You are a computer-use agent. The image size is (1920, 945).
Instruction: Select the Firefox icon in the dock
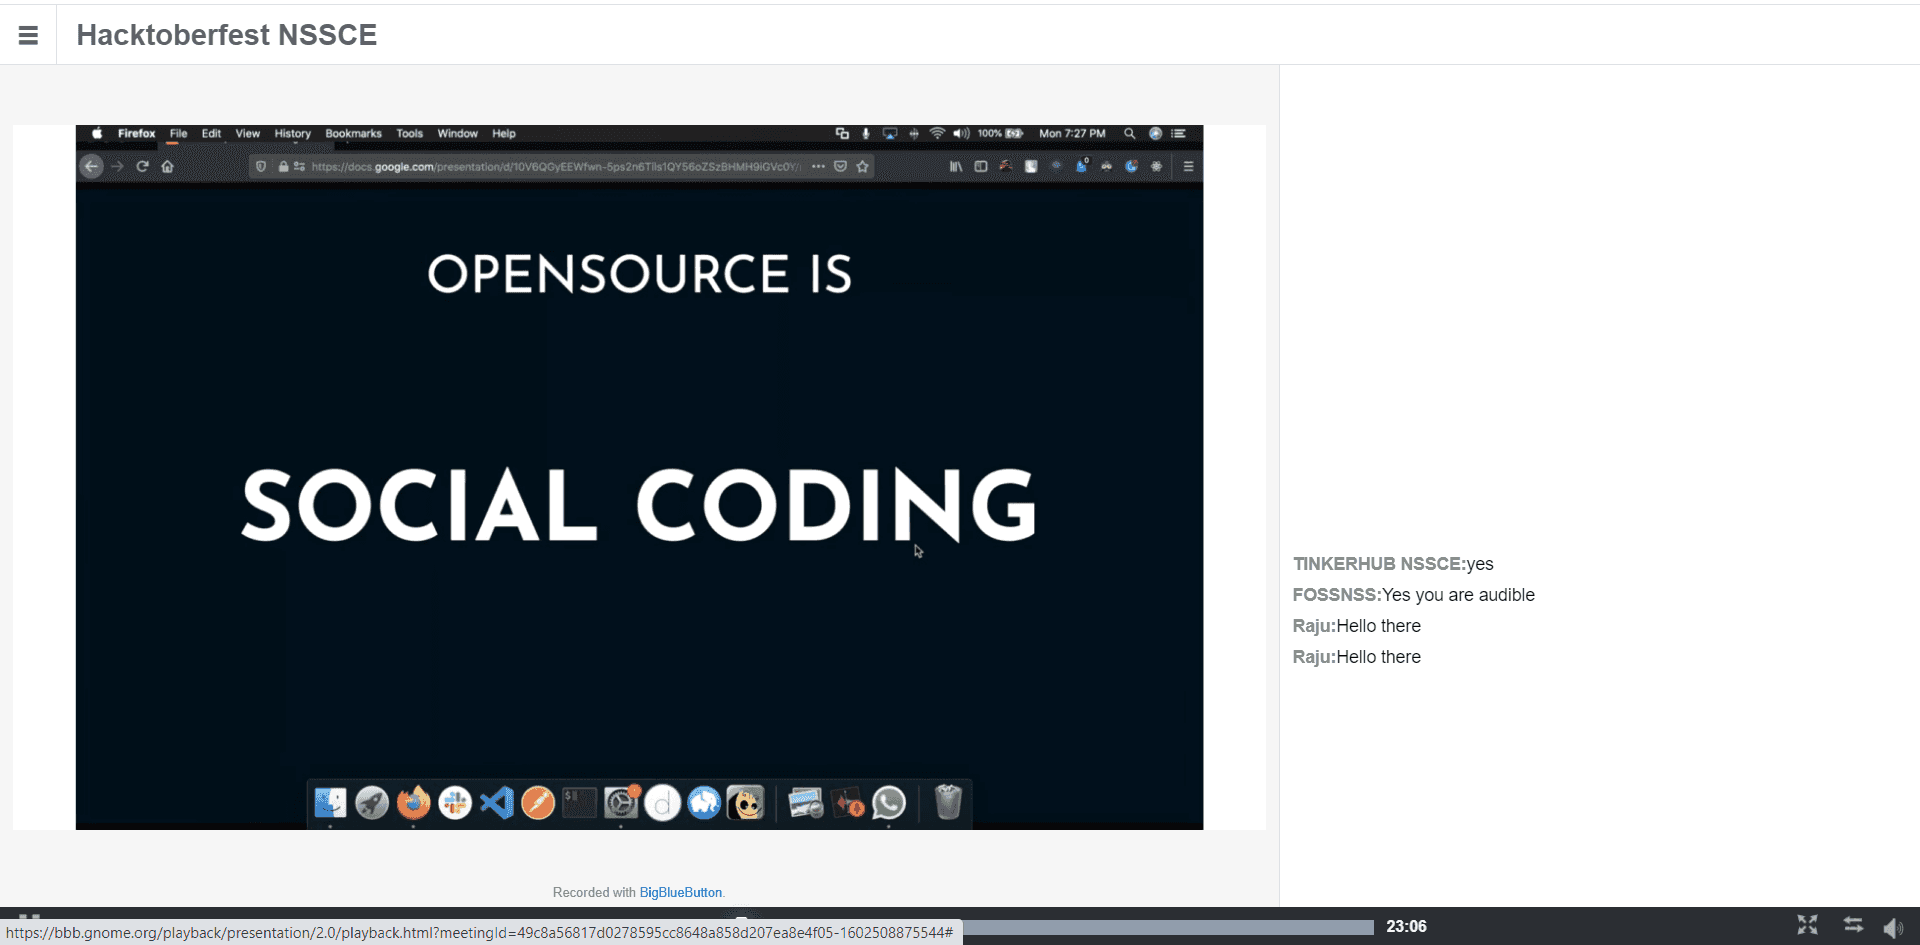point(413,802)
